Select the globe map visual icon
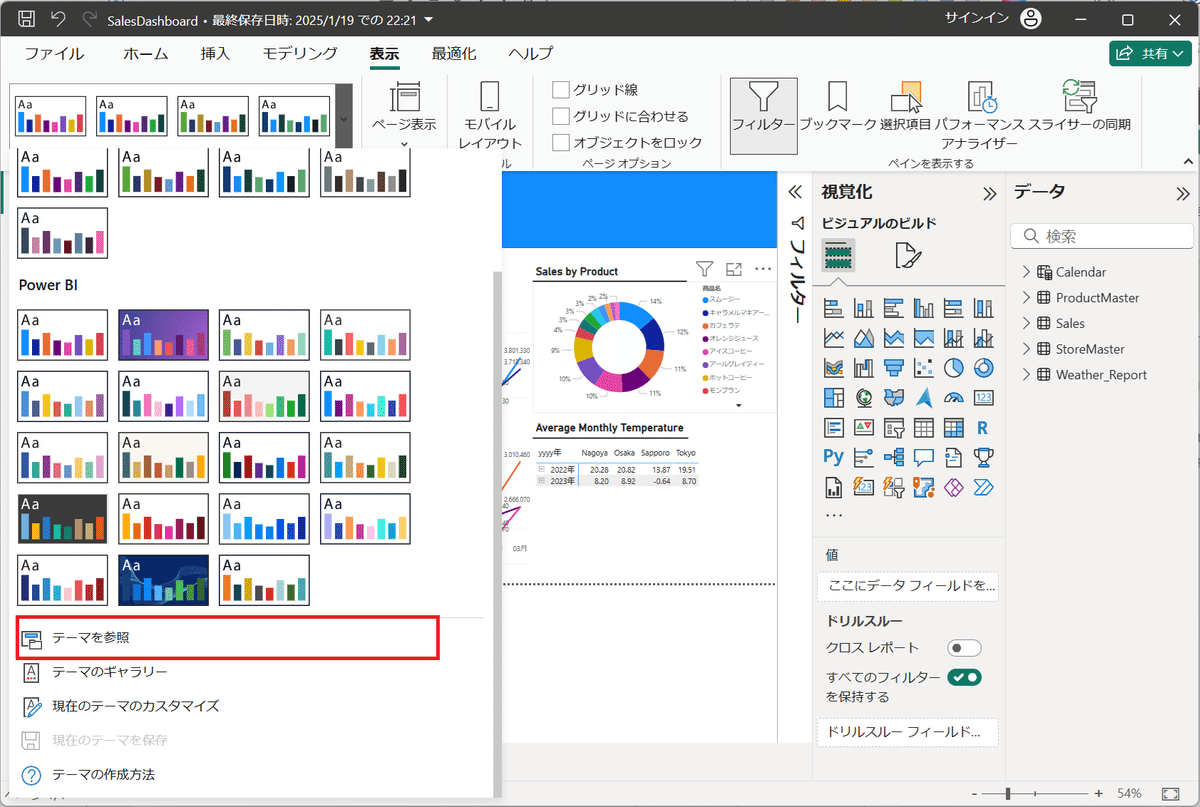This screenshot has width=1200, height=807. tap(863, 398)
